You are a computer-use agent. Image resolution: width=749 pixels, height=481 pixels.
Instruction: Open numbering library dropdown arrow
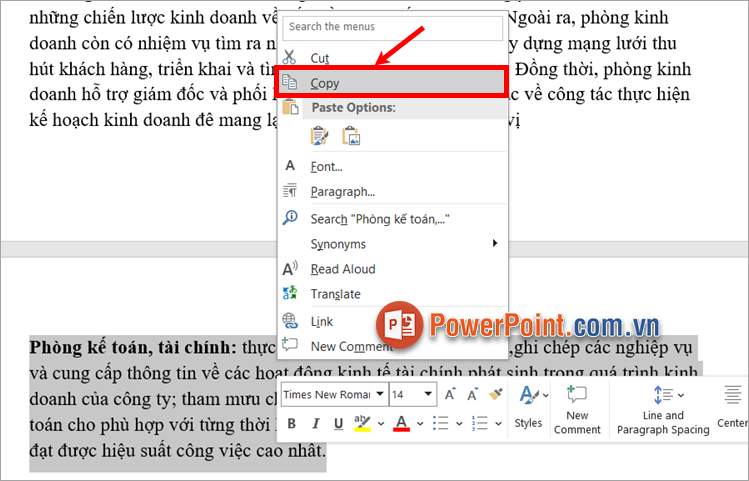498,423
